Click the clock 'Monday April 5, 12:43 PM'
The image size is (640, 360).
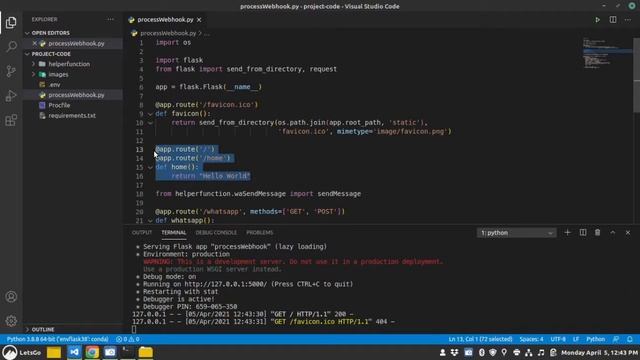599,352
